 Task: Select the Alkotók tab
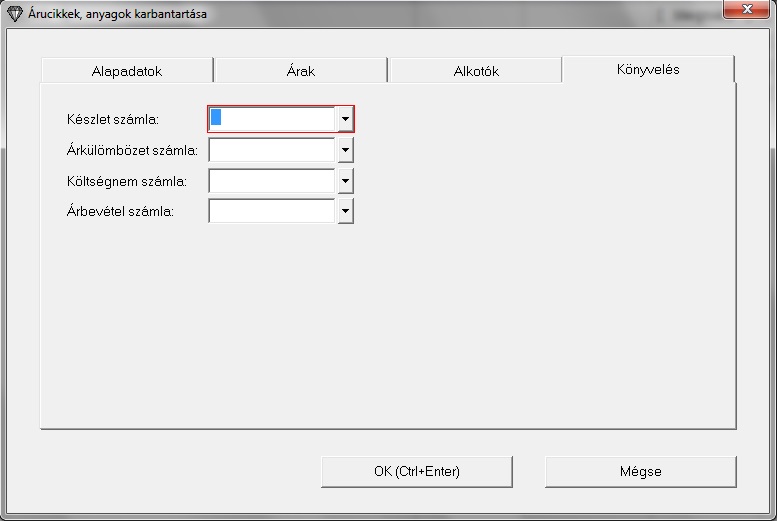click(475, 71)
